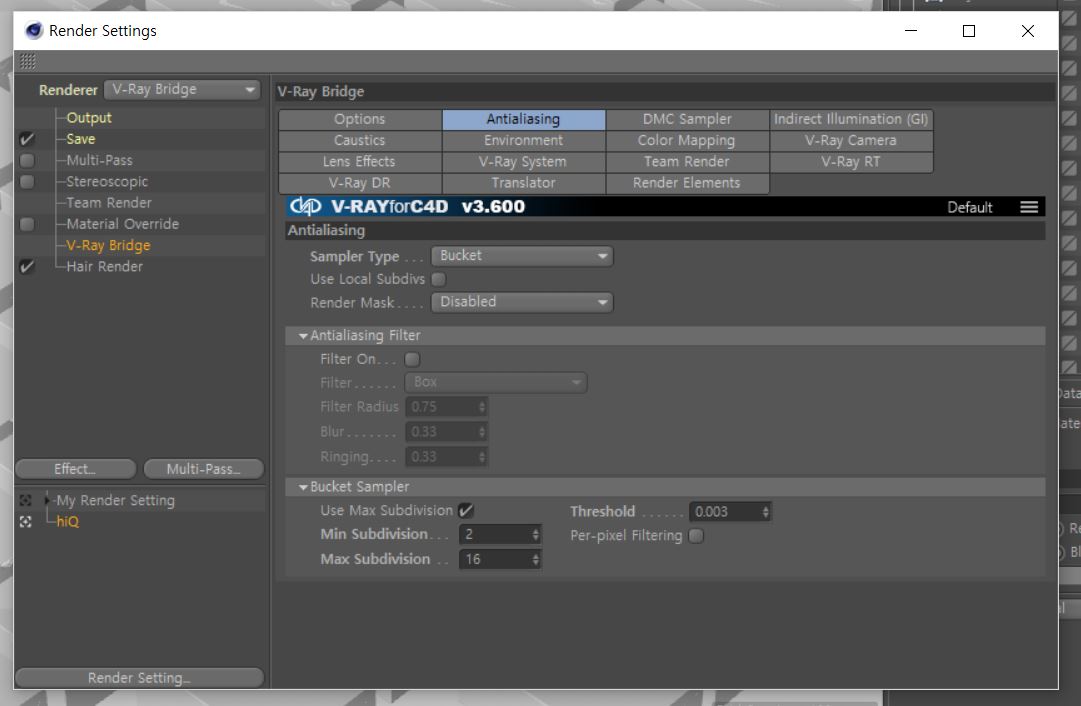The image size is (1081, 706).
Task: Open the Lens Effects tab
Action: 360,162
